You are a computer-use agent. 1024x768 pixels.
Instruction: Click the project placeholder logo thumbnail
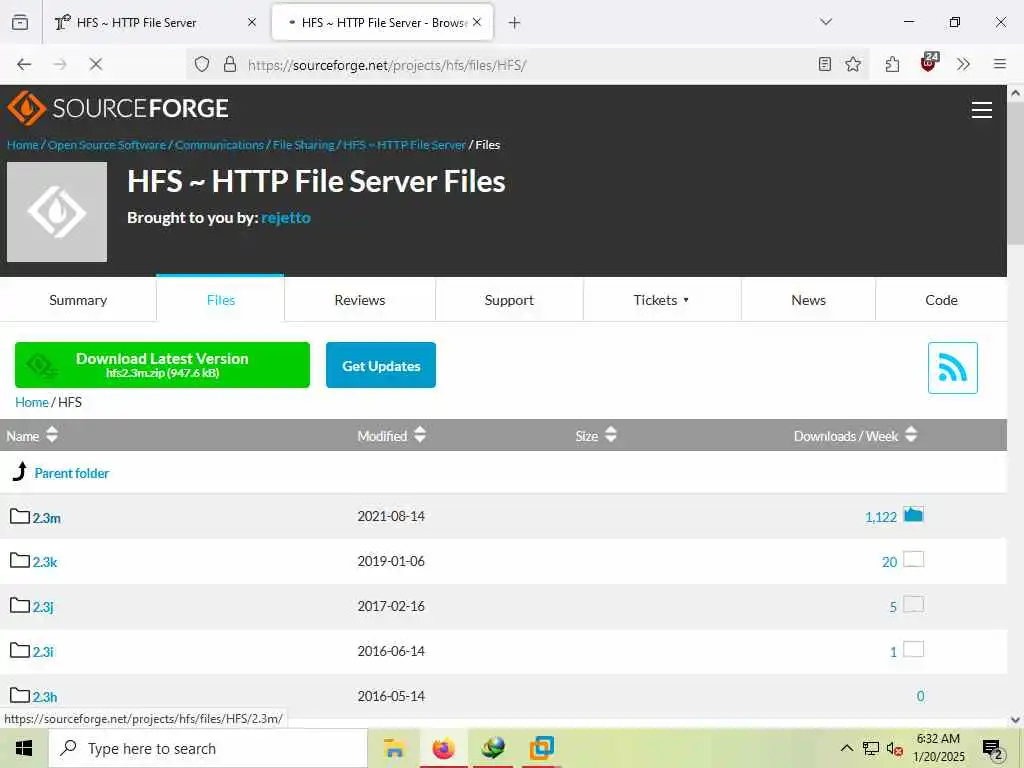tap(57, 212)
